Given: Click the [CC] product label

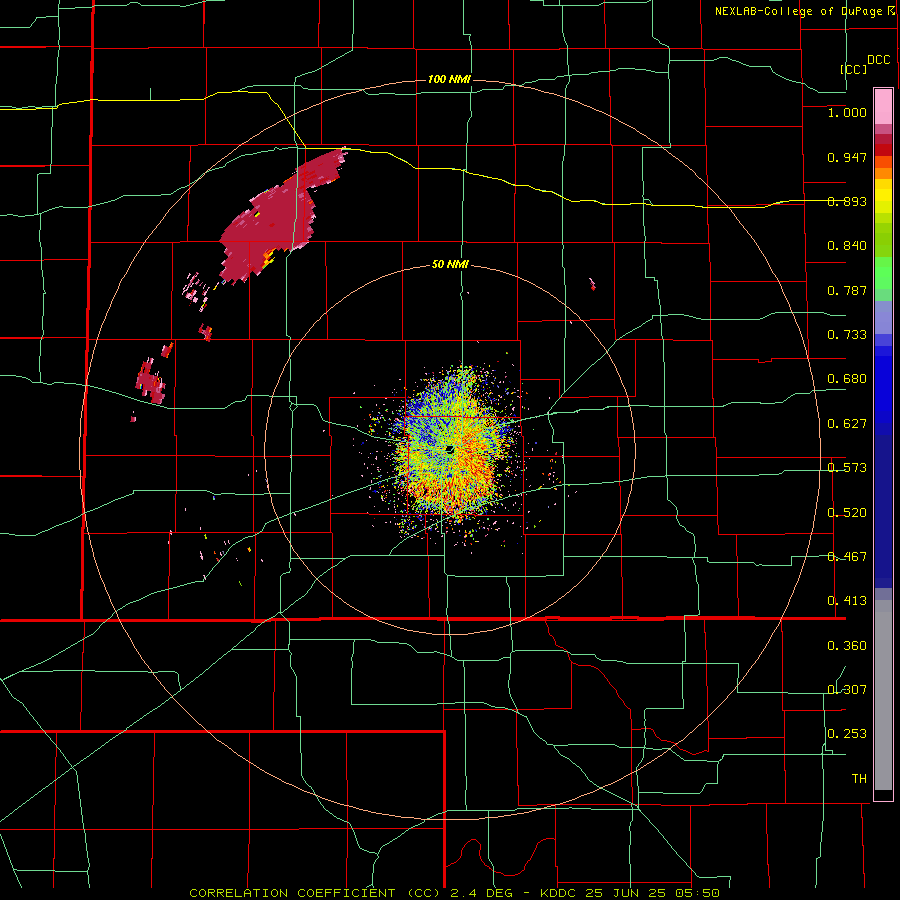Looking at the screenshot, I should tap(854, 69).
